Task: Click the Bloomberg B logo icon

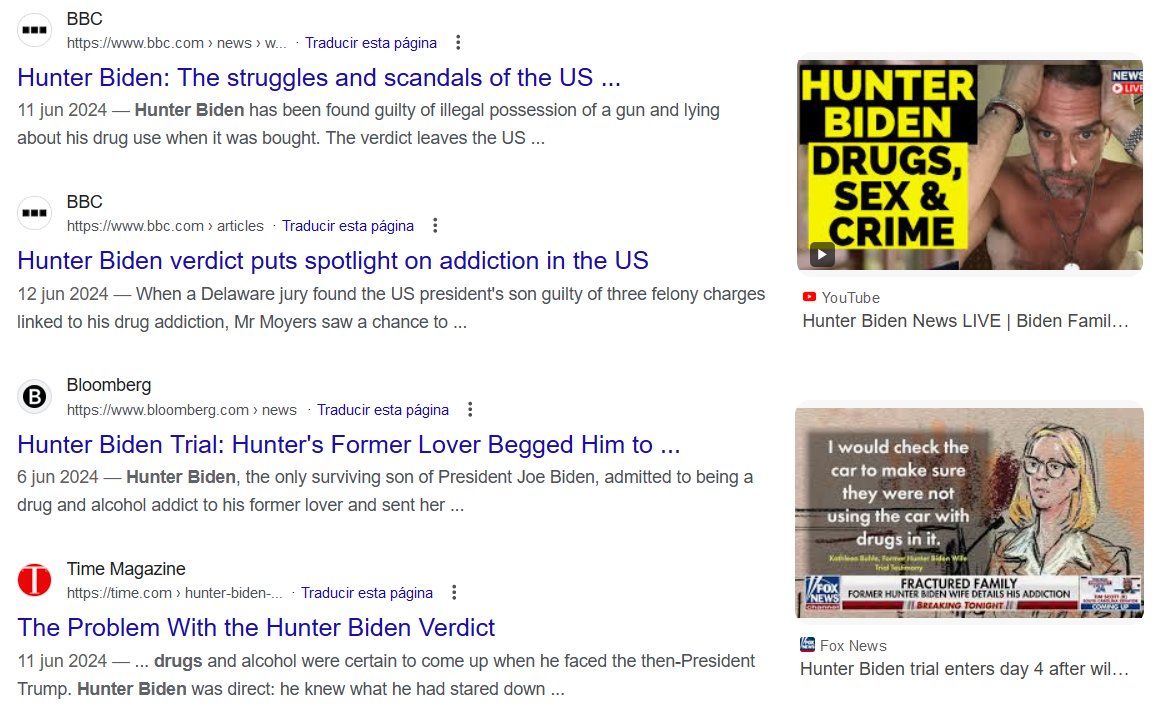Action: click(34, 396)
